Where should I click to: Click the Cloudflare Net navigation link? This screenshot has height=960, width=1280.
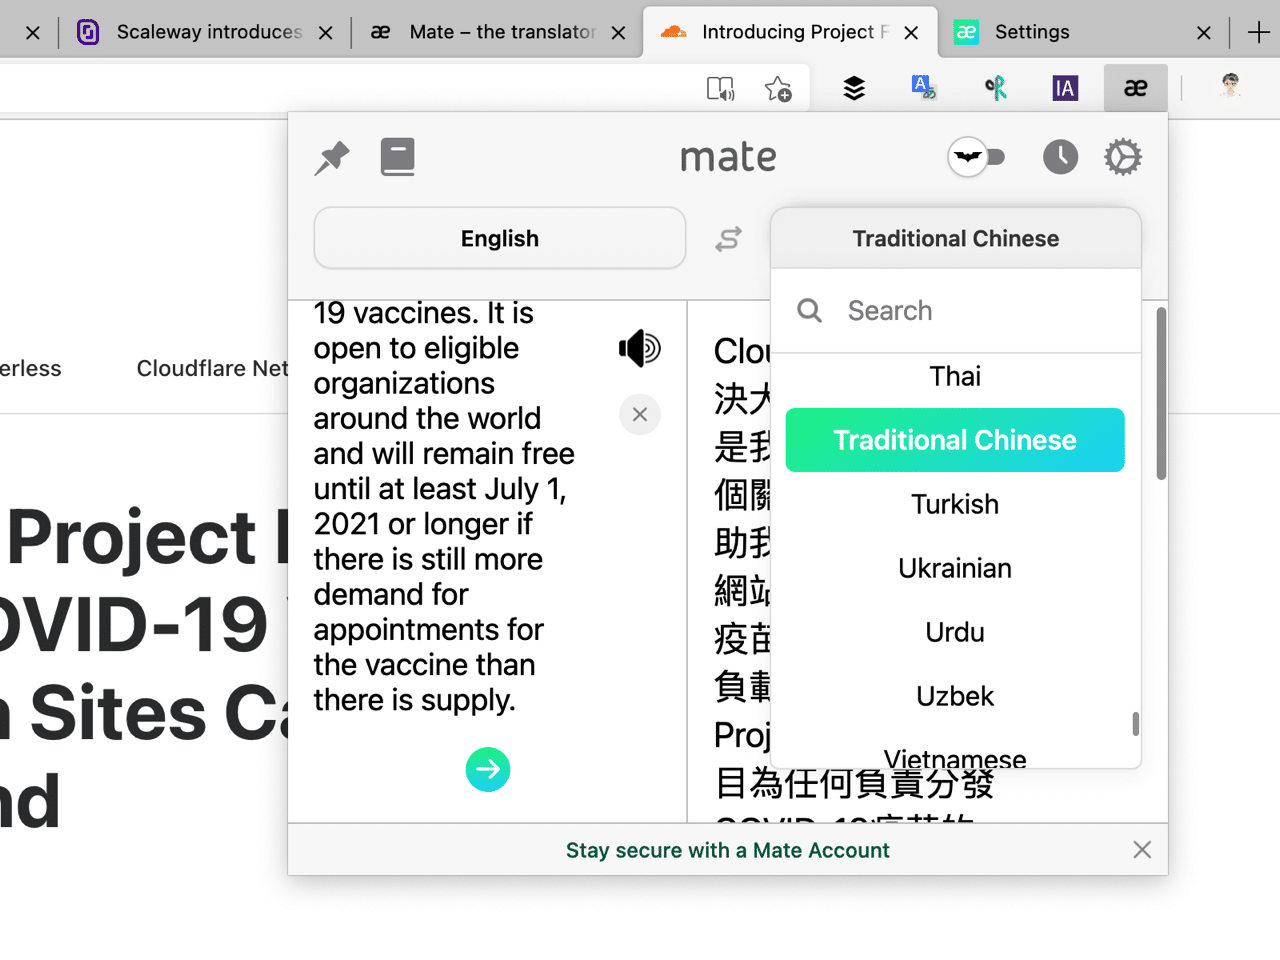coord(212,368)
